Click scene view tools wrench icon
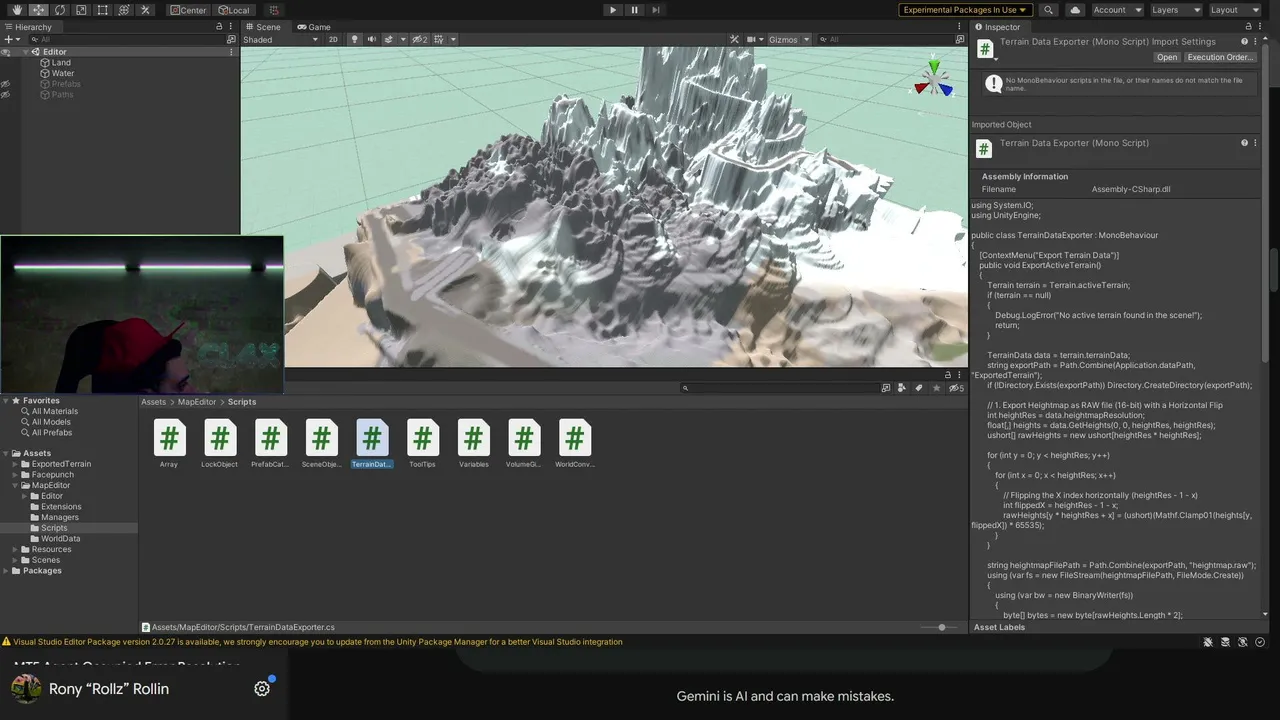The height and width of the screenshot is (720, 1280). 734,40
